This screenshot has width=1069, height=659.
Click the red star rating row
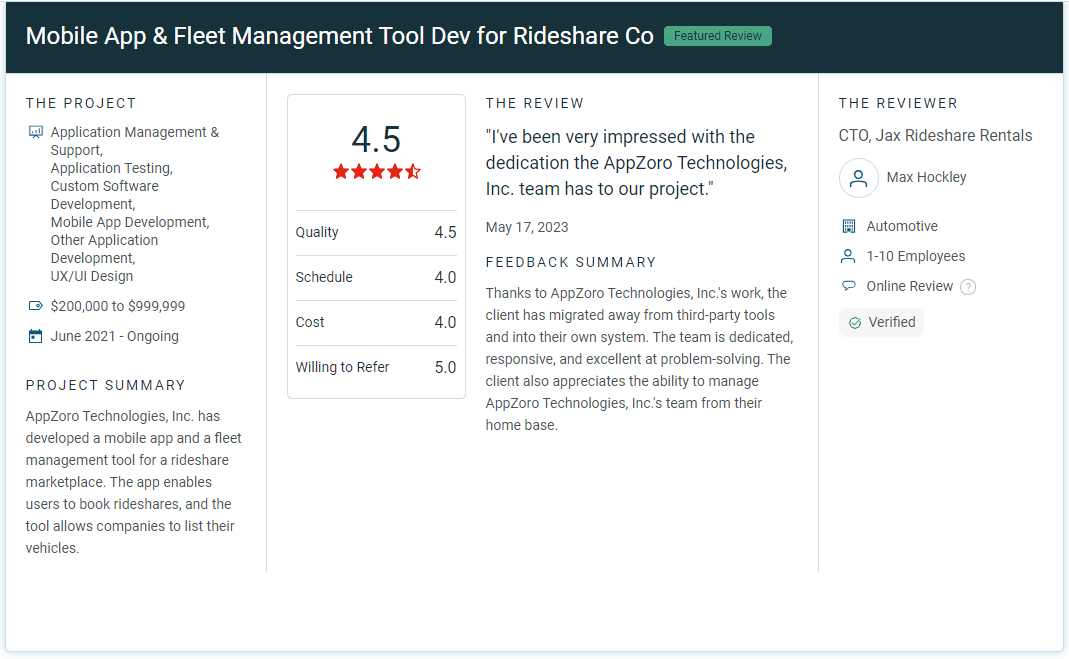click(x=376, y=172)
